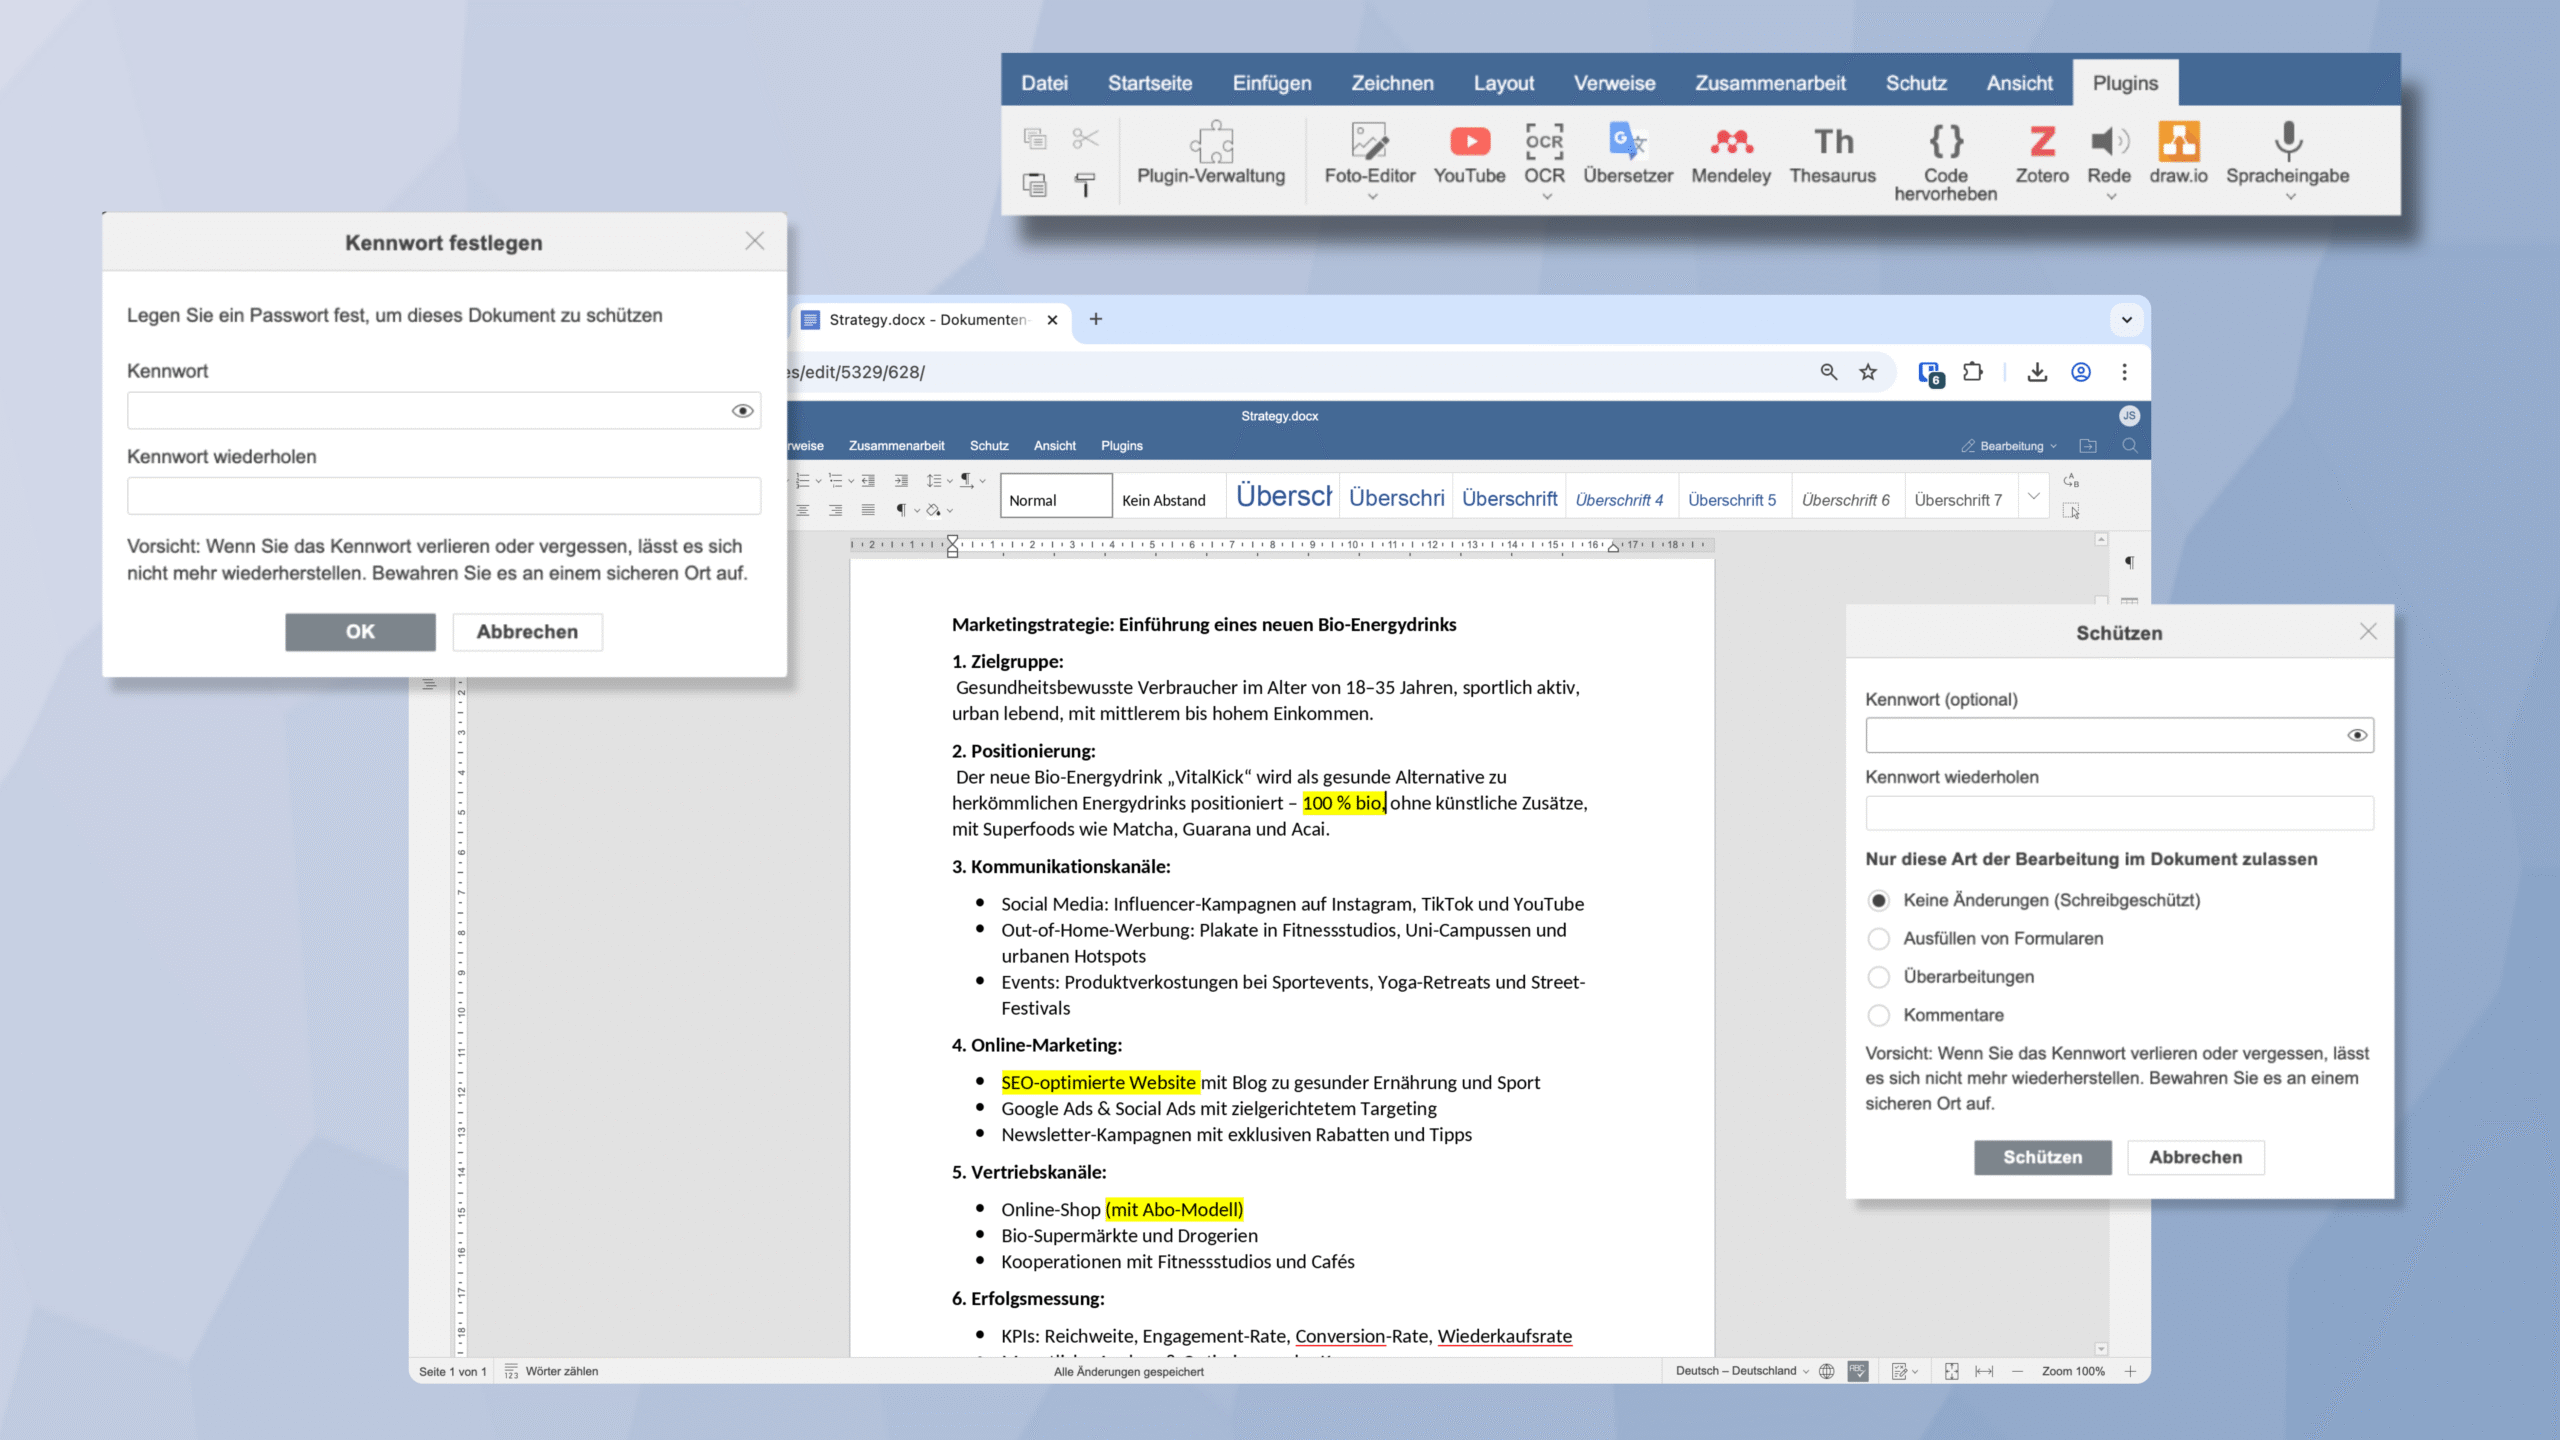Launch the draw.io plugin

tap(2178, 154)
